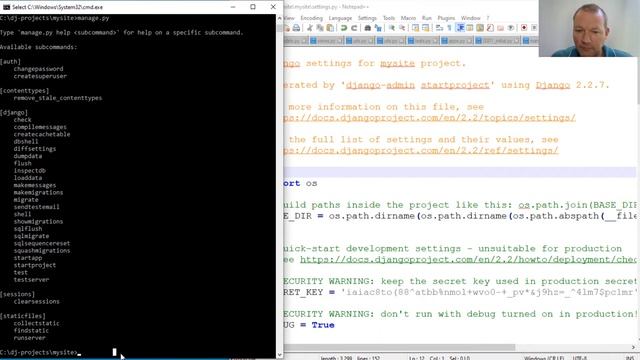Viewport: 640px width, 360px height.
Task: Toggle the highlighted Indent Guide icon
Action: 460,28
